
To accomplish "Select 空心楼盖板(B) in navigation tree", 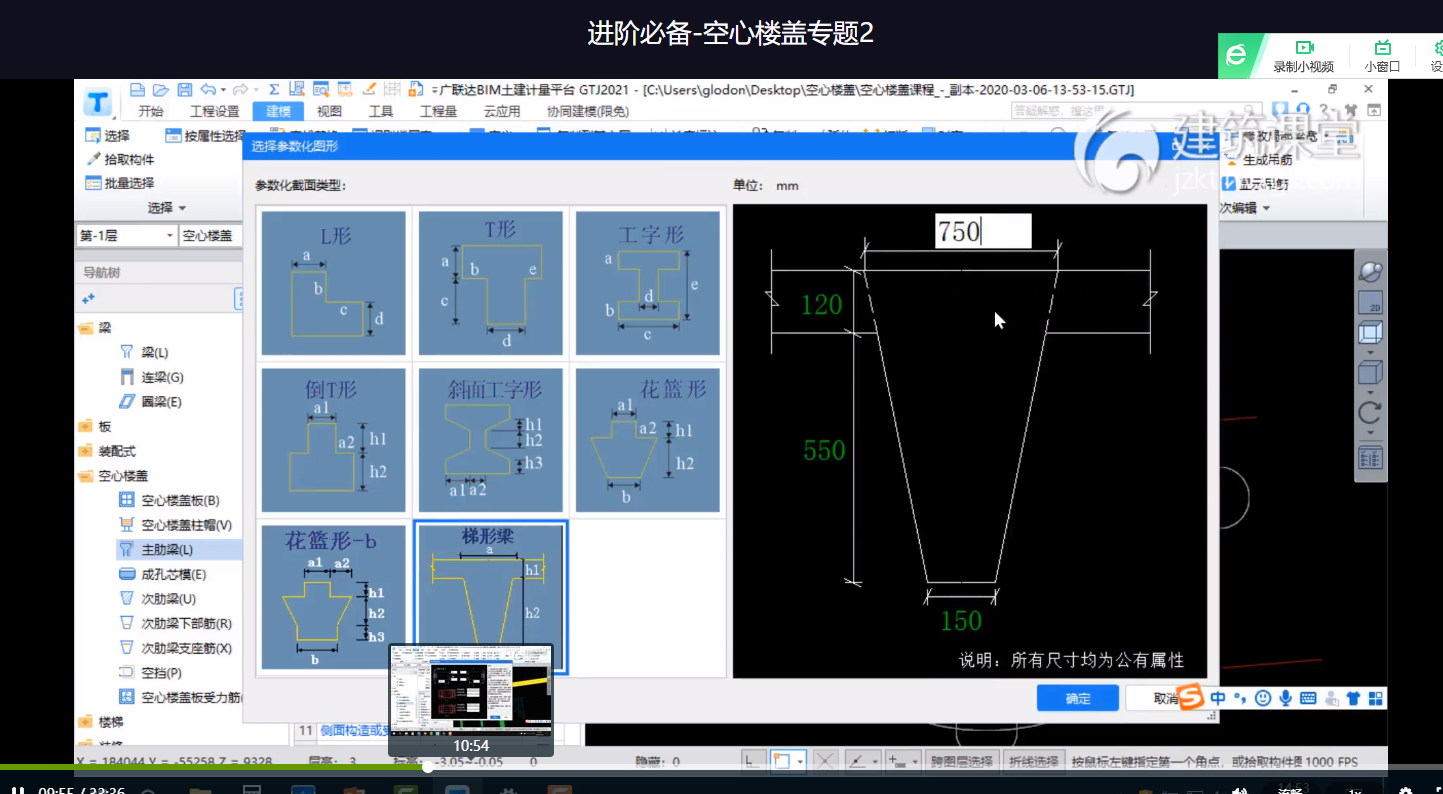I will coord(169,500).
